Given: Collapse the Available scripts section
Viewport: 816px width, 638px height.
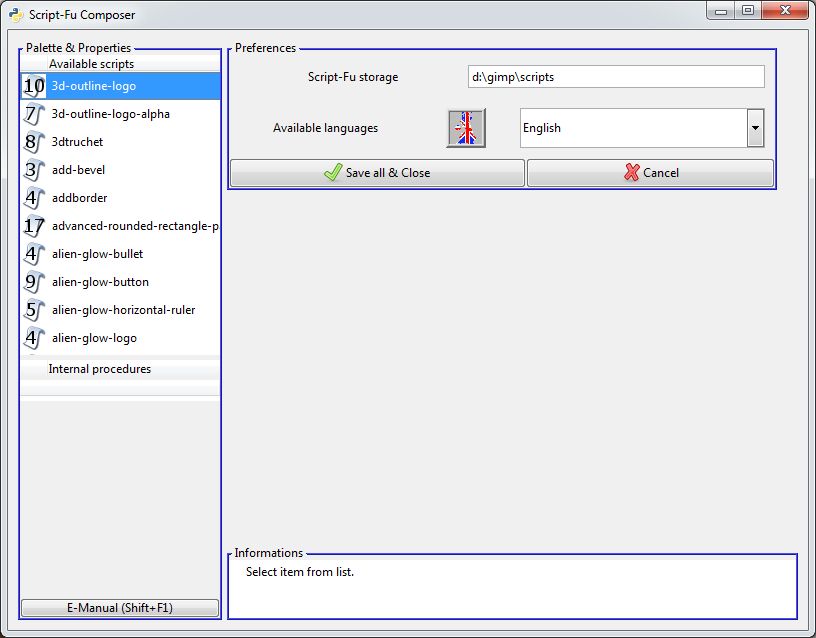Looking at the screenshot, I should click(91, 64).
